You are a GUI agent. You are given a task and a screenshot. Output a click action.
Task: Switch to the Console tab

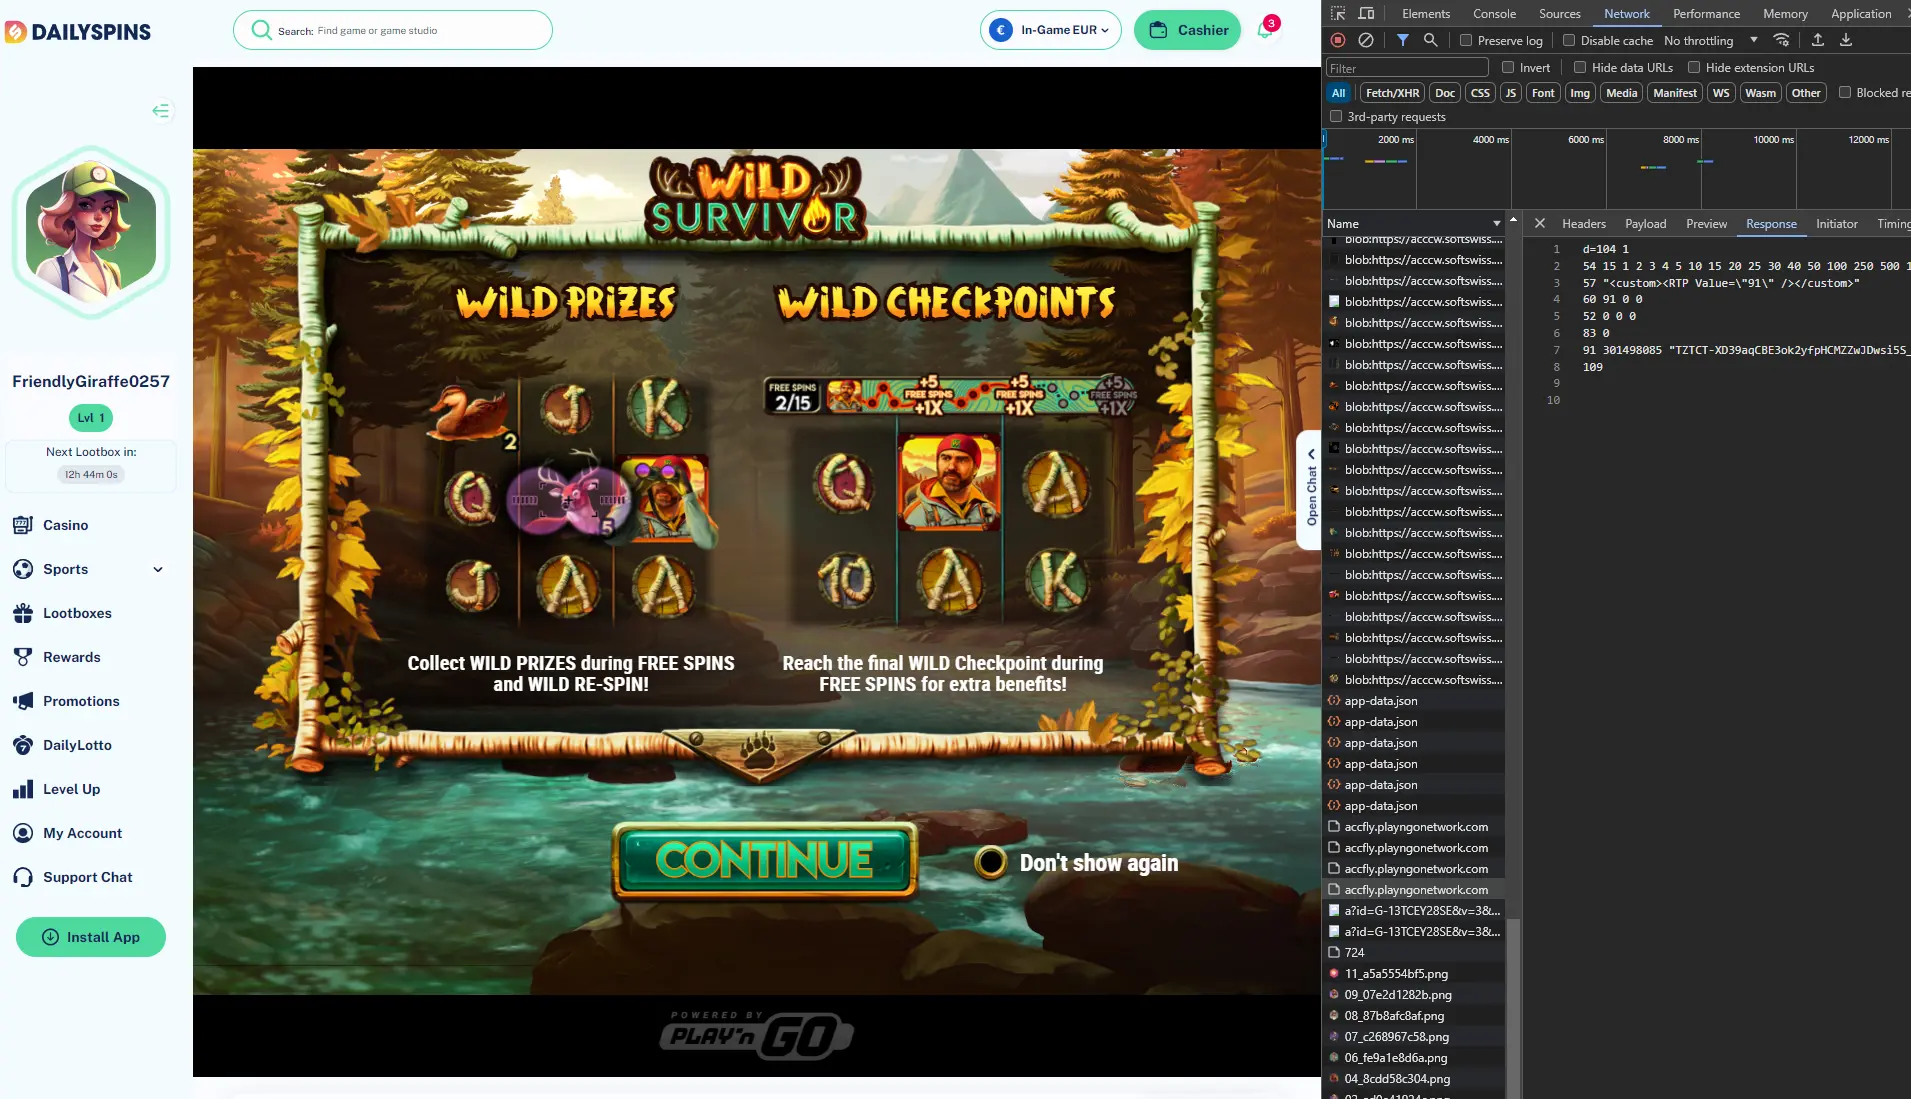pyautogui.click(x=1494, y=14)
